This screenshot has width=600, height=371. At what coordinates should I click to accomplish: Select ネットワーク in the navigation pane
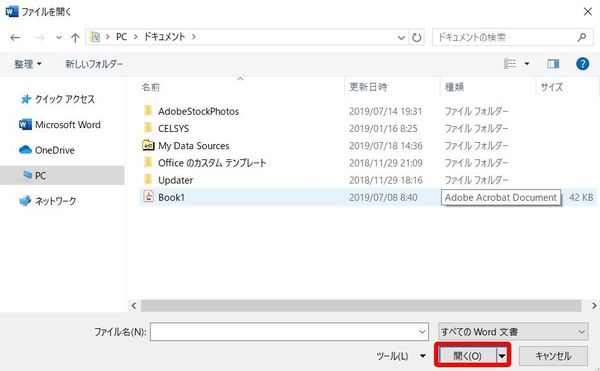click(x=48, y=201)
